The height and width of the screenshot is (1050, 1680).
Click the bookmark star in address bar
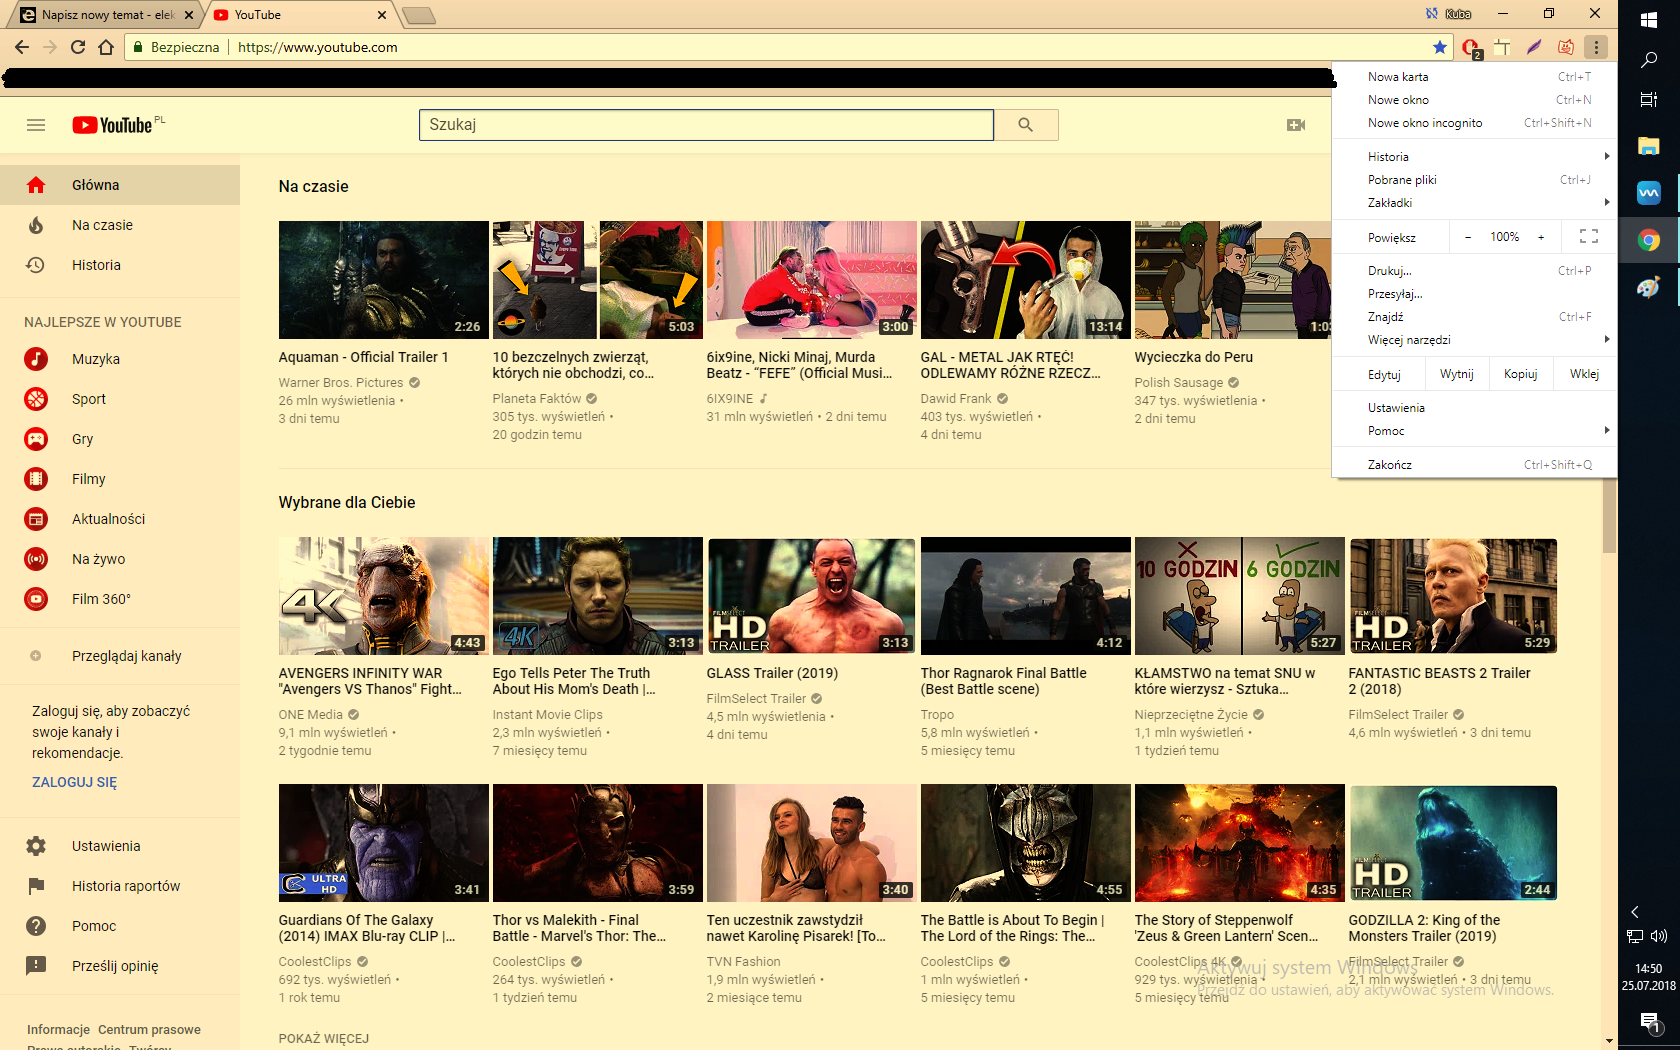click(x=1440, y=47)
